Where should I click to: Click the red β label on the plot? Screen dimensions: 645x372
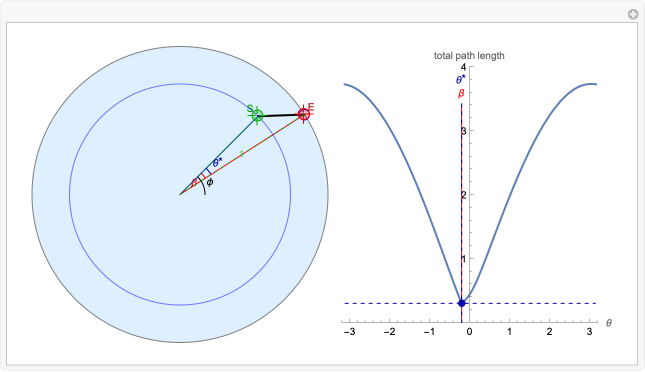click(x=461, y=94)
